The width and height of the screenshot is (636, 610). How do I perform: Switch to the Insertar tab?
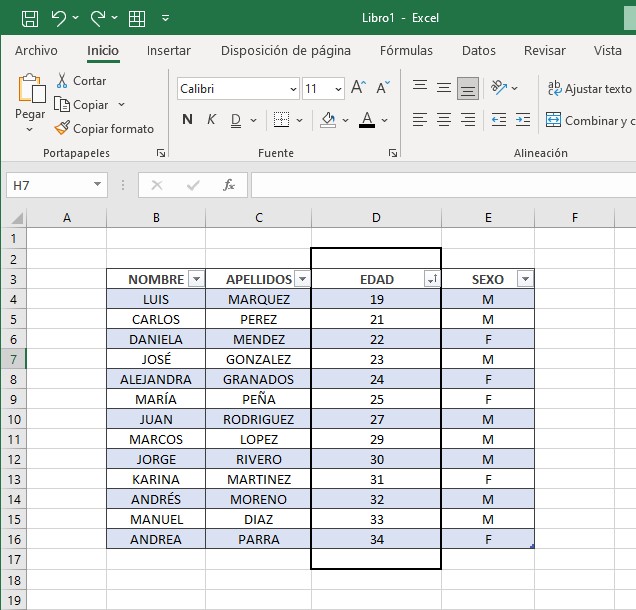(x=169, y=51)
